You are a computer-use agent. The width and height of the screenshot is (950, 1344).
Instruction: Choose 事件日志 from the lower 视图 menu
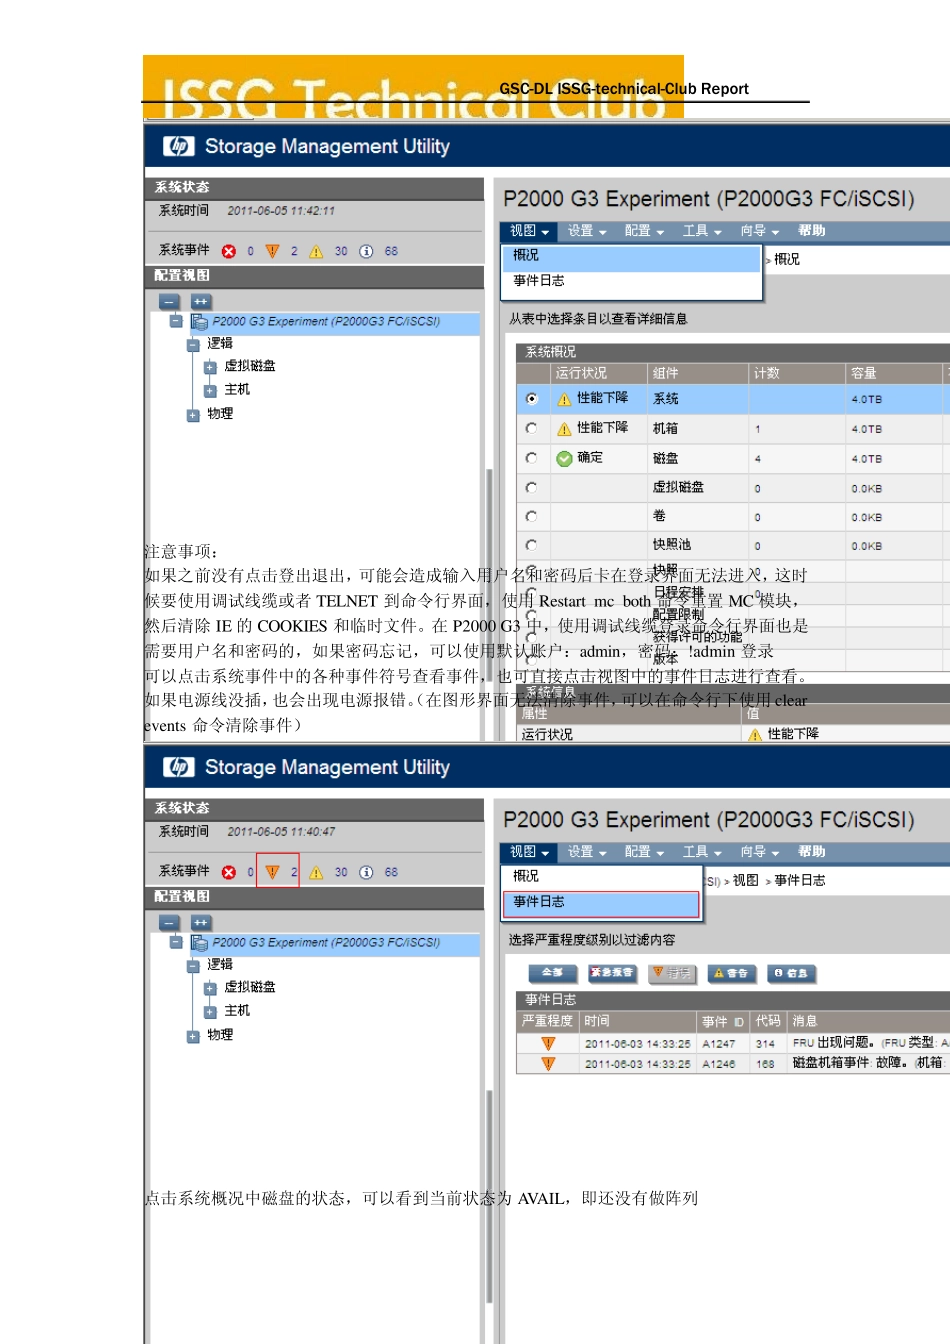(601, 903)
